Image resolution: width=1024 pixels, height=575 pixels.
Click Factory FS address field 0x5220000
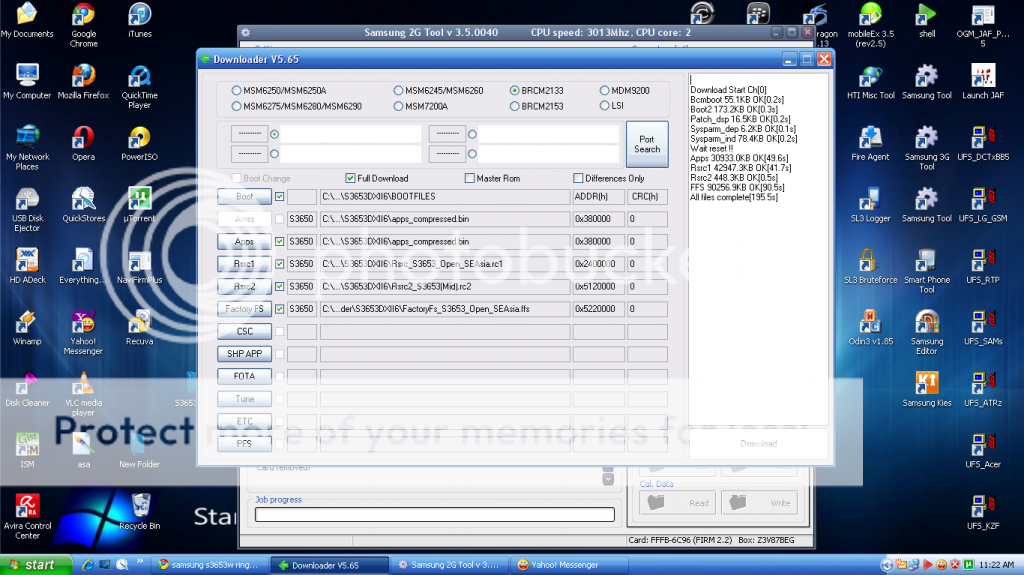(598, 308)
